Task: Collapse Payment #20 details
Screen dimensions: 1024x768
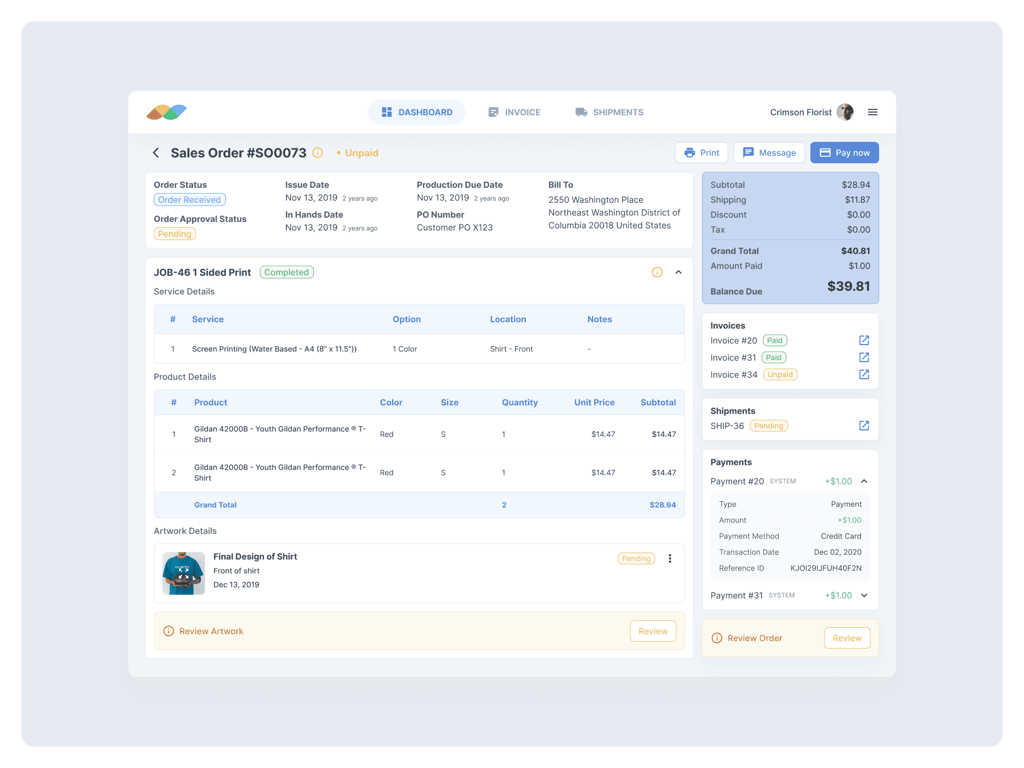Action: (x=864, y=481)
